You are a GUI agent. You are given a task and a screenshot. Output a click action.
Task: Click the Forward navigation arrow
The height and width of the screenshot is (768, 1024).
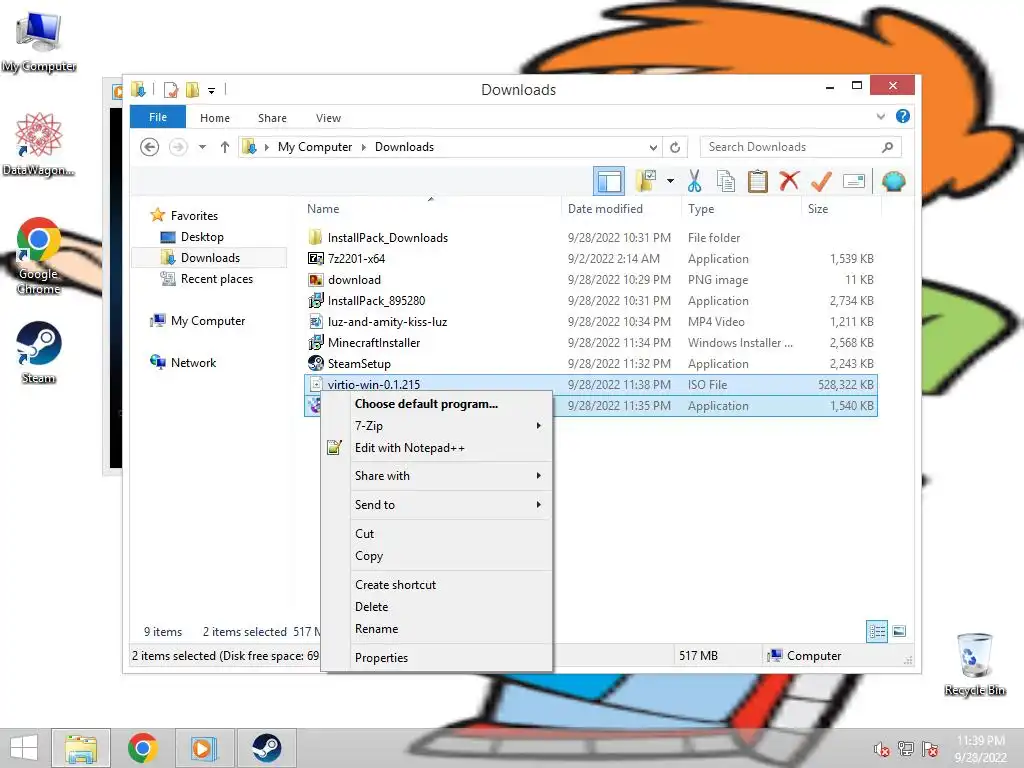[x=178, y=147]
